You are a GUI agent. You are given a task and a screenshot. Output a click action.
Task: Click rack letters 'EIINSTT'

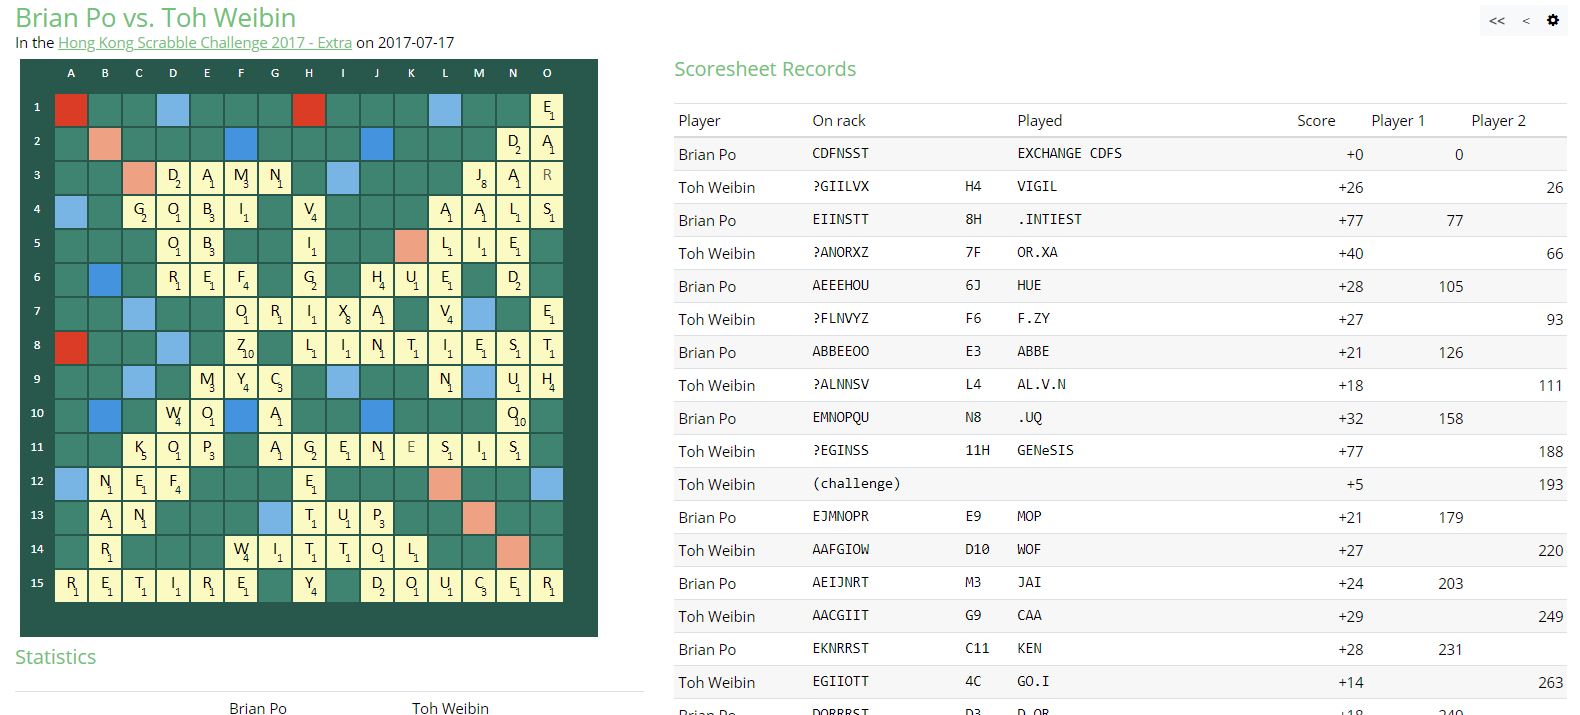pyautogui.click(x=840, y=219)
